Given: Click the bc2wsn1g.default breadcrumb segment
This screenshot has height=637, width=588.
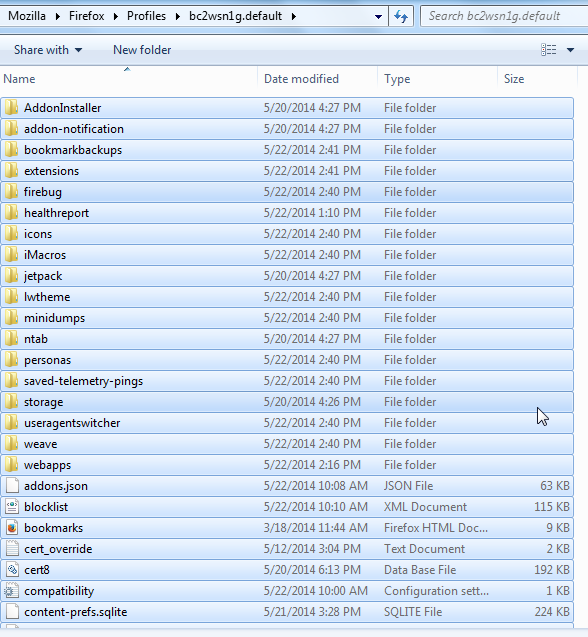Looking at the screenshot, I should [x=235, y=16].
